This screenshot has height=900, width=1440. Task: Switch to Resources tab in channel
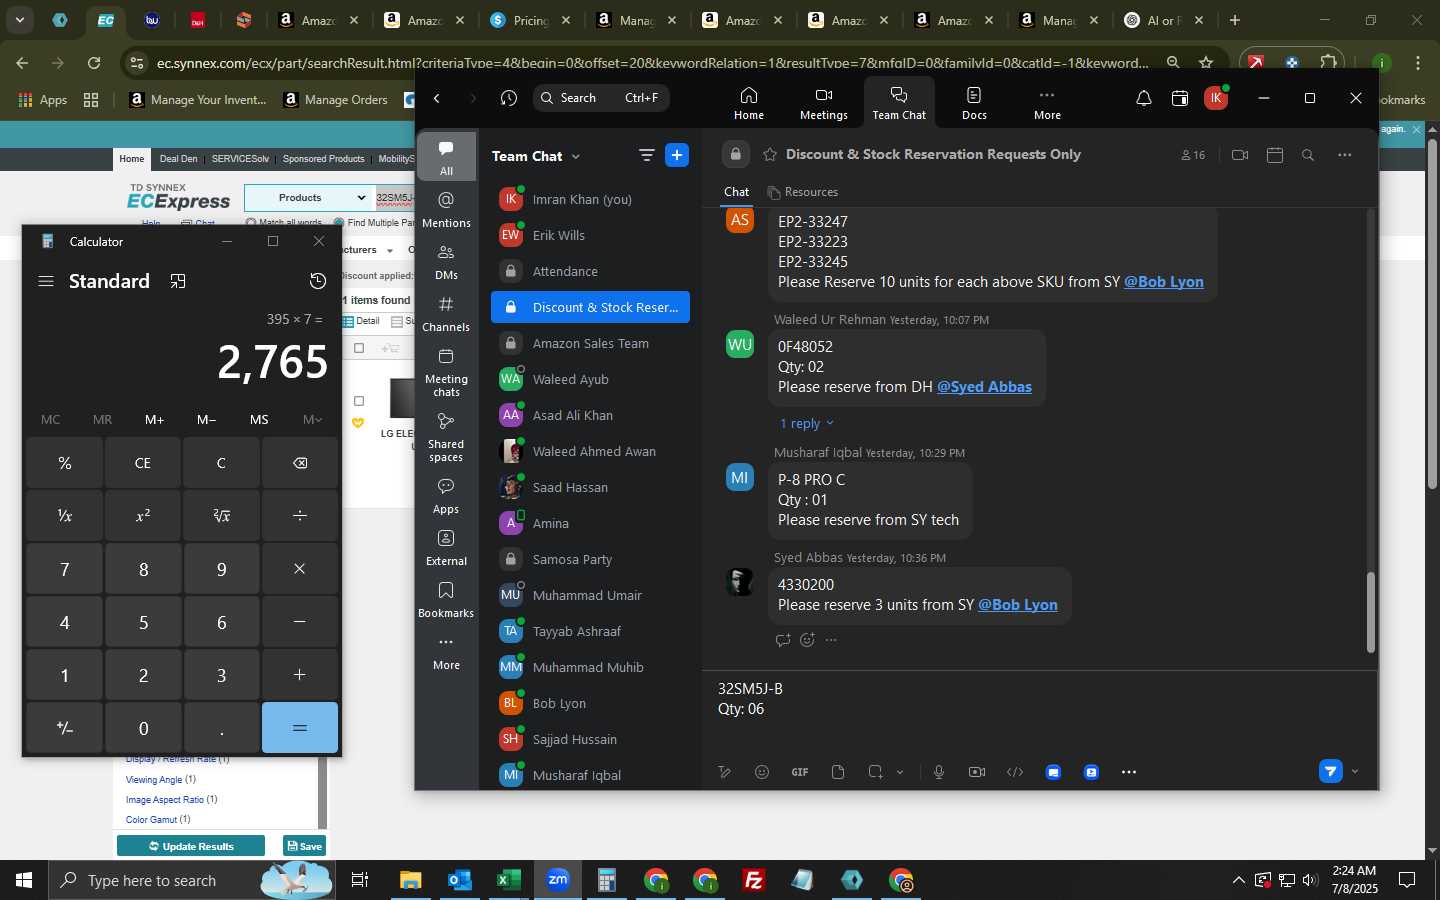point(803,192)
